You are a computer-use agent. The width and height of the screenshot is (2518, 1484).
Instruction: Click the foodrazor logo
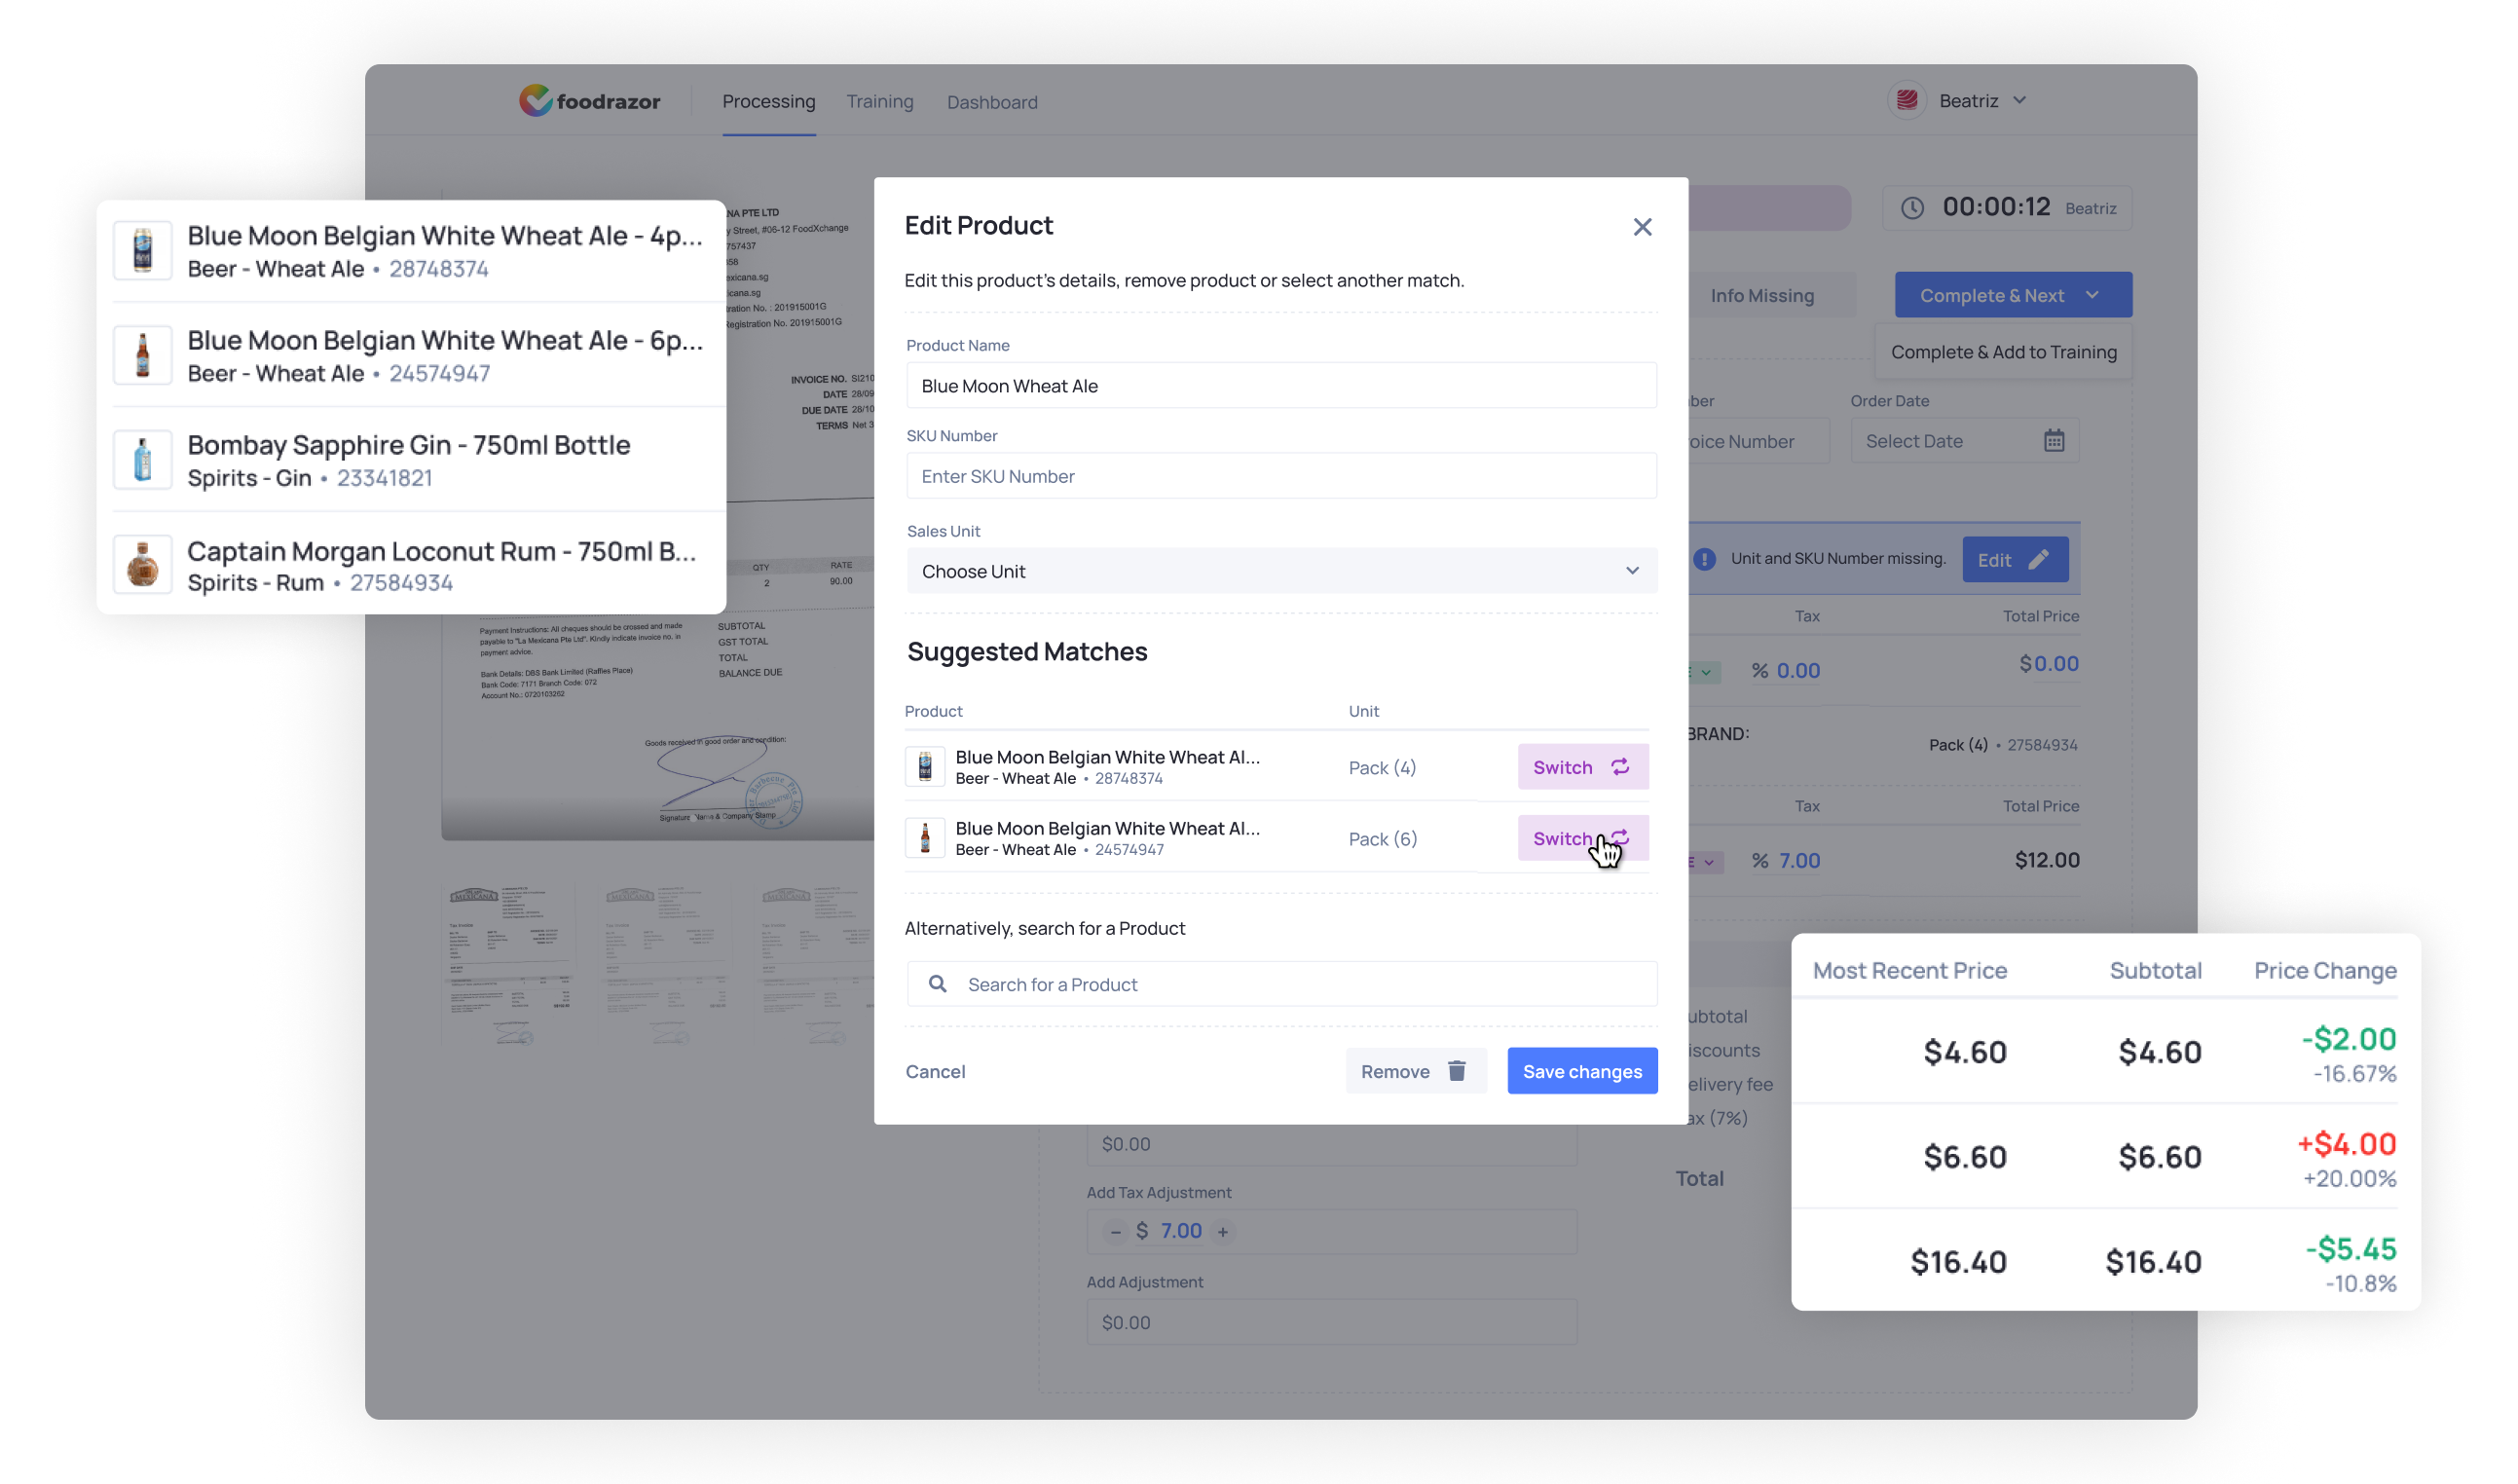pyautogui.click(x=589, y=101)
